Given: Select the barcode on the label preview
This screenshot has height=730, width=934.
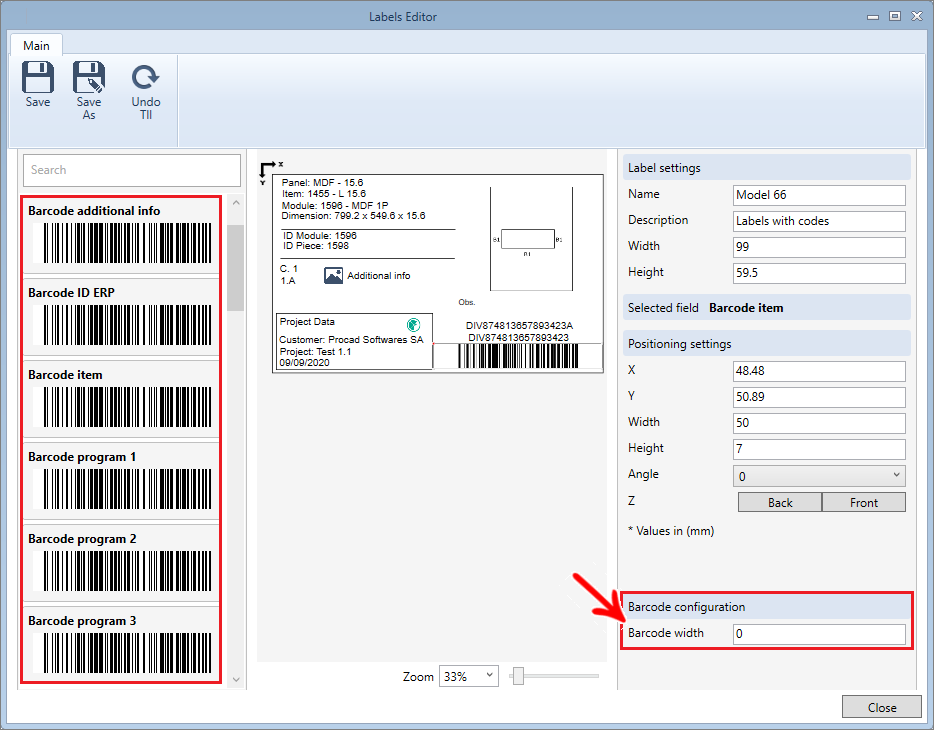Looking at the screenshot, I should [518, 356].
